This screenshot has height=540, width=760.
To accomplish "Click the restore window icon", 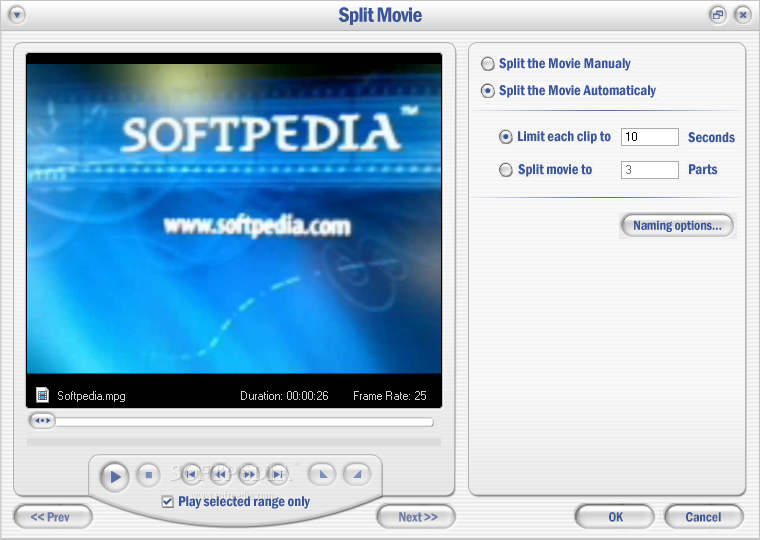I will coord(718,15).
